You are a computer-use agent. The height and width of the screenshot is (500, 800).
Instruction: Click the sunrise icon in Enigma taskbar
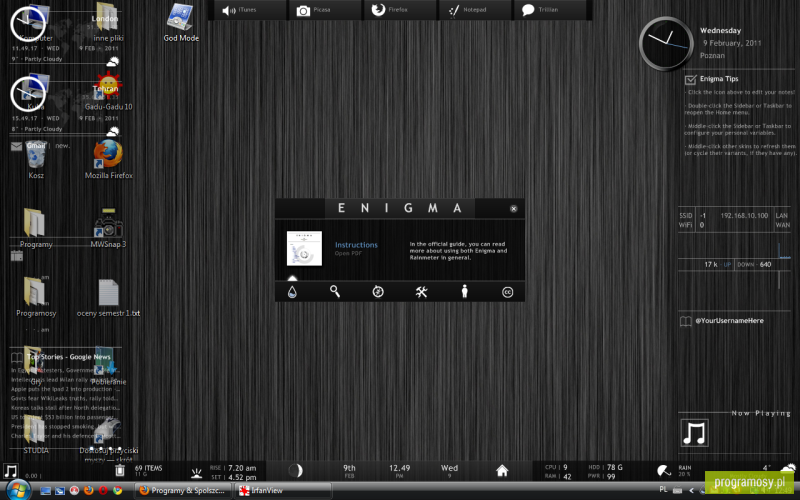point(196,473)
